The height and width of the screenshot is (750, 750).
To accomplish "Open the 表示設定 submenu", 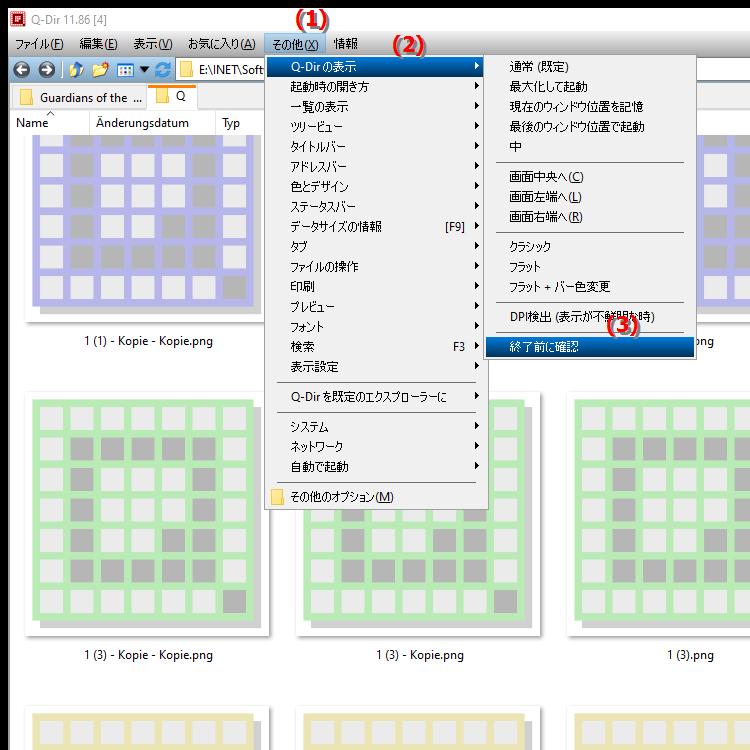I will [x=375, y=367].
